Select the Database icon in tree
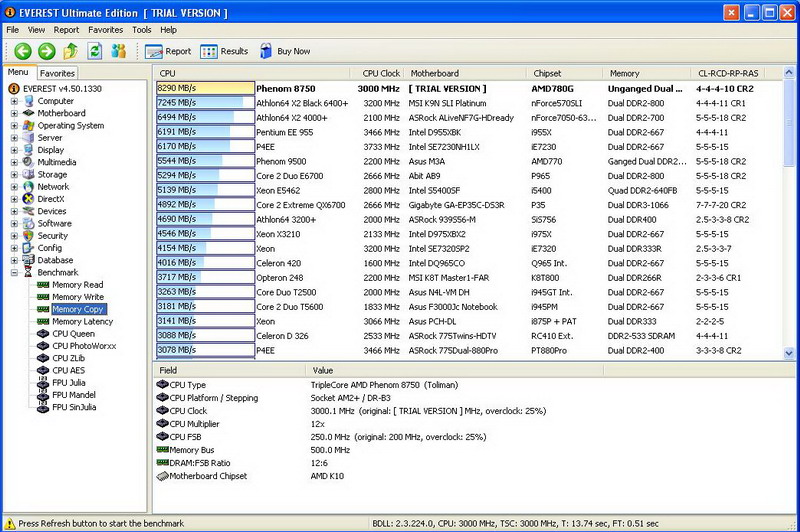Image resolution: width=800 pixels, height=532 pixels. [29, 260]
